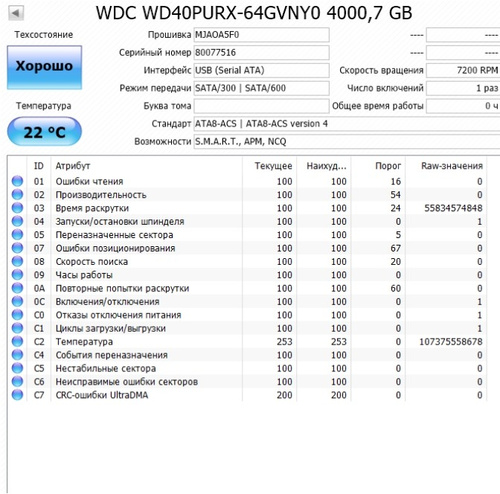Click the Интерфейс field USB (Serial ATA)
This screenshot has height=494, width=500.
261,70
